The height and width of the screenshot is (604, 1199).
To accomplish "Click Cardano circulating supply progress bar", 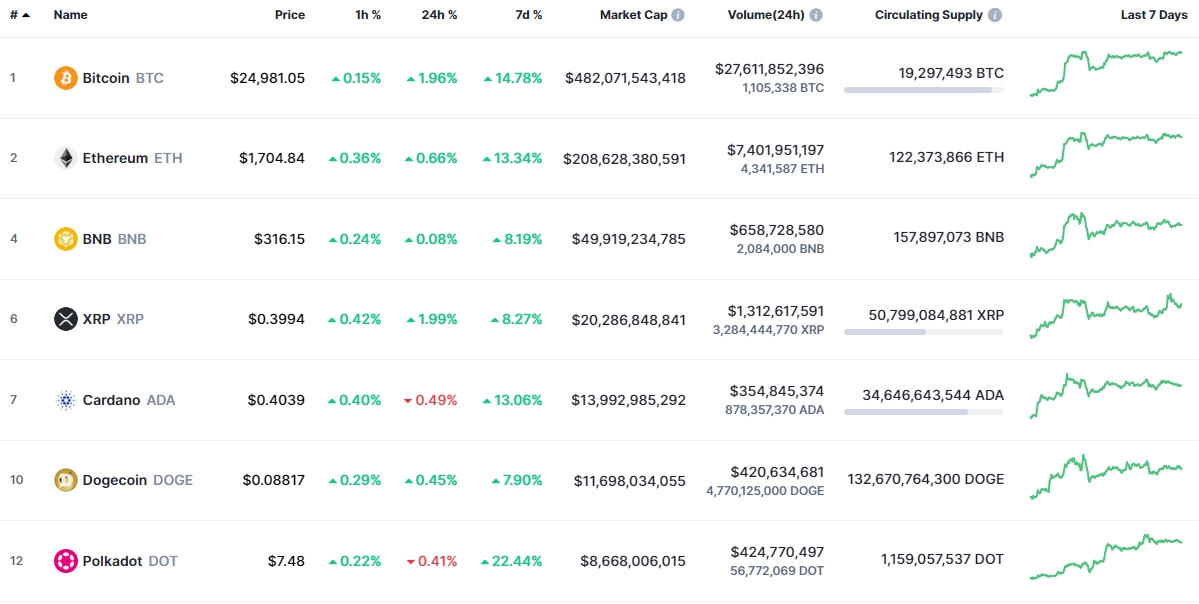I will click(924, 412).
